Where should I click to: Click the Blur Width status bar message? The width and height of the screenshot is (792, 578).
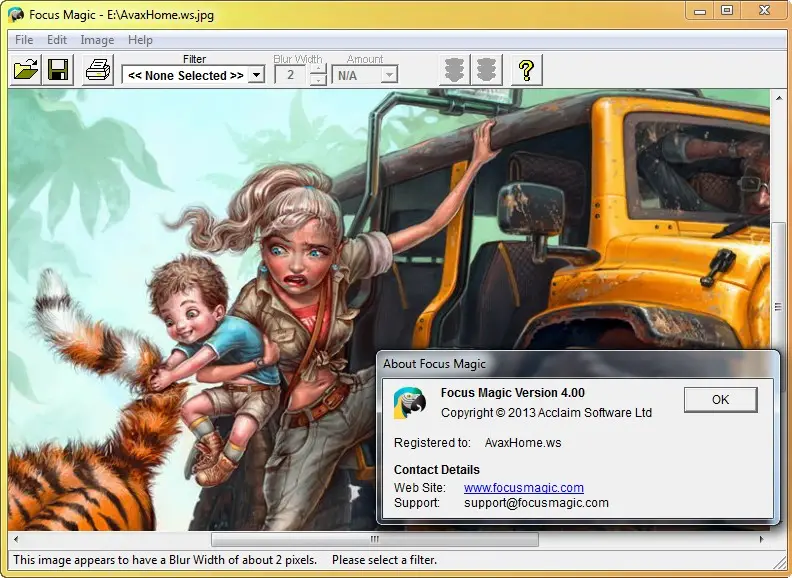[165, 560]
